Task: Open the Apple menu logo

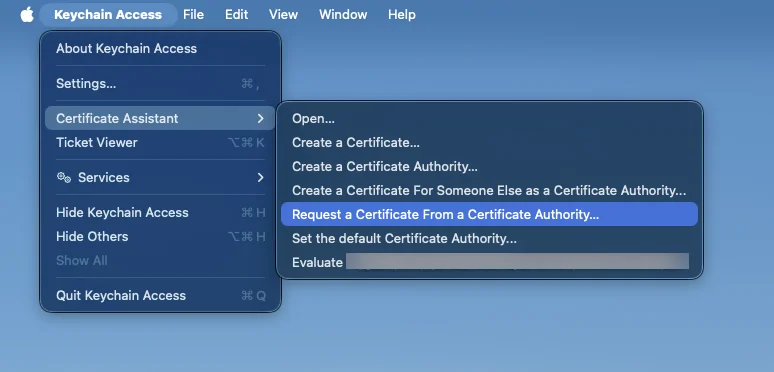Action: (x=27, y=15)
